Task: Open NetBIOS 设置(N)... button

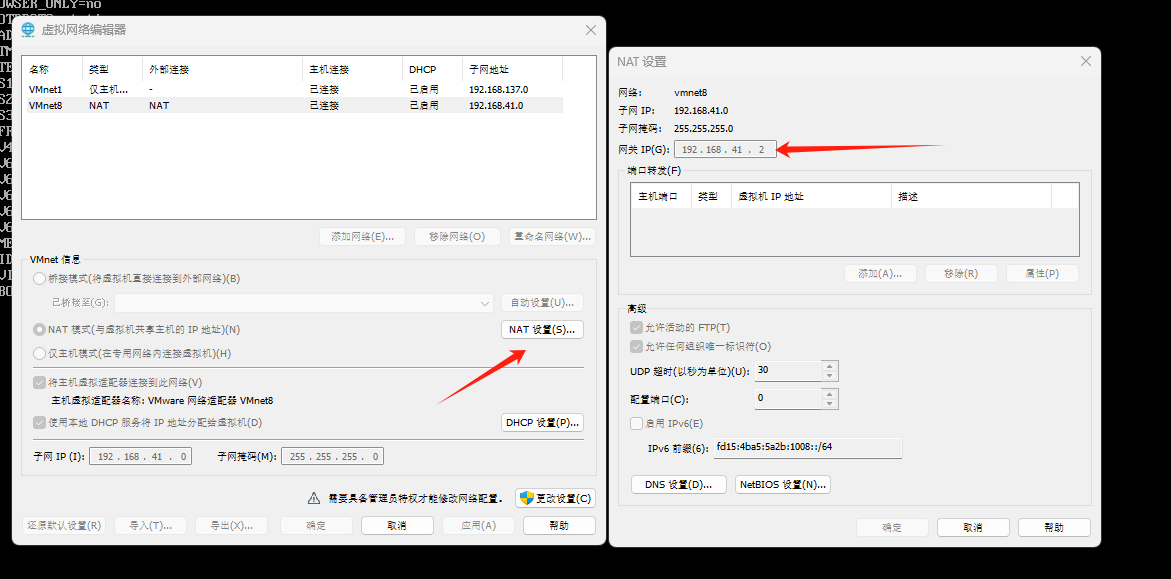Action: pos(783,485)
